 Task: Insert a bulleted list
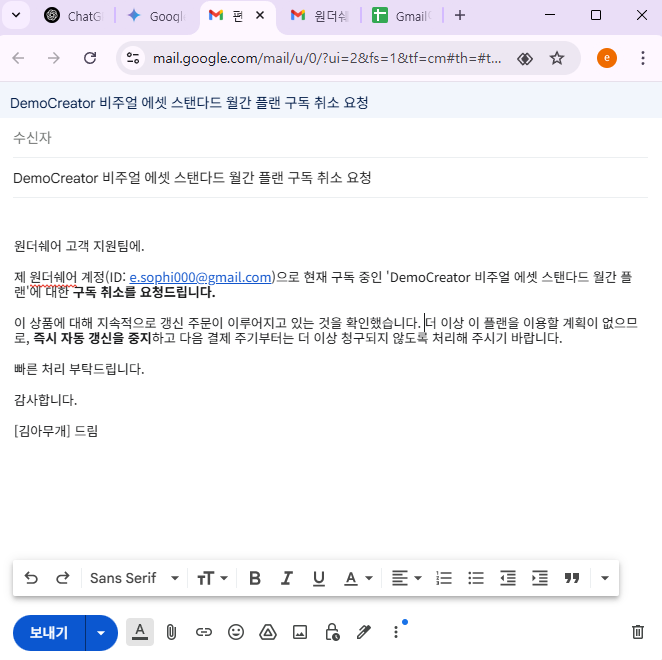tap(476, 578)
